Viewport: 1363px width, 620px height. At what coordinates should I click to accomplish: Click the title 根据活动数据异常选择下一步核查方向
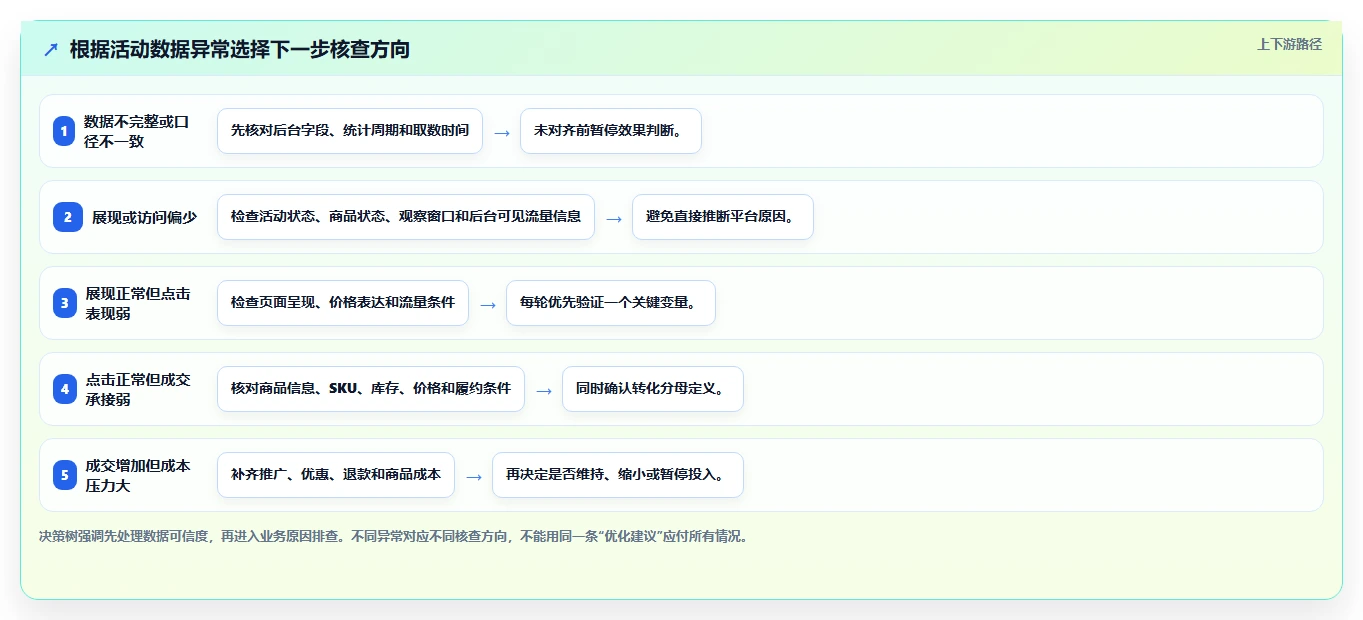pyautogui.click(x=240, y=49)
